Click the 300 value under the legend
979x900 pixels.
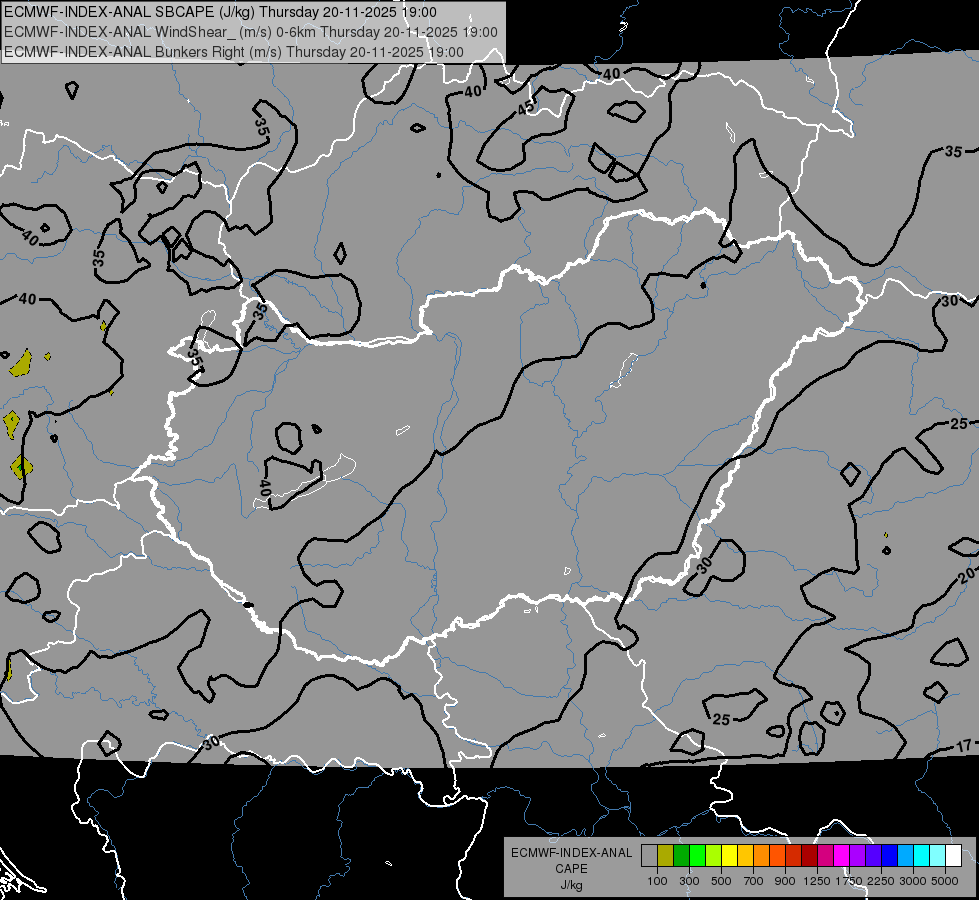689,881
